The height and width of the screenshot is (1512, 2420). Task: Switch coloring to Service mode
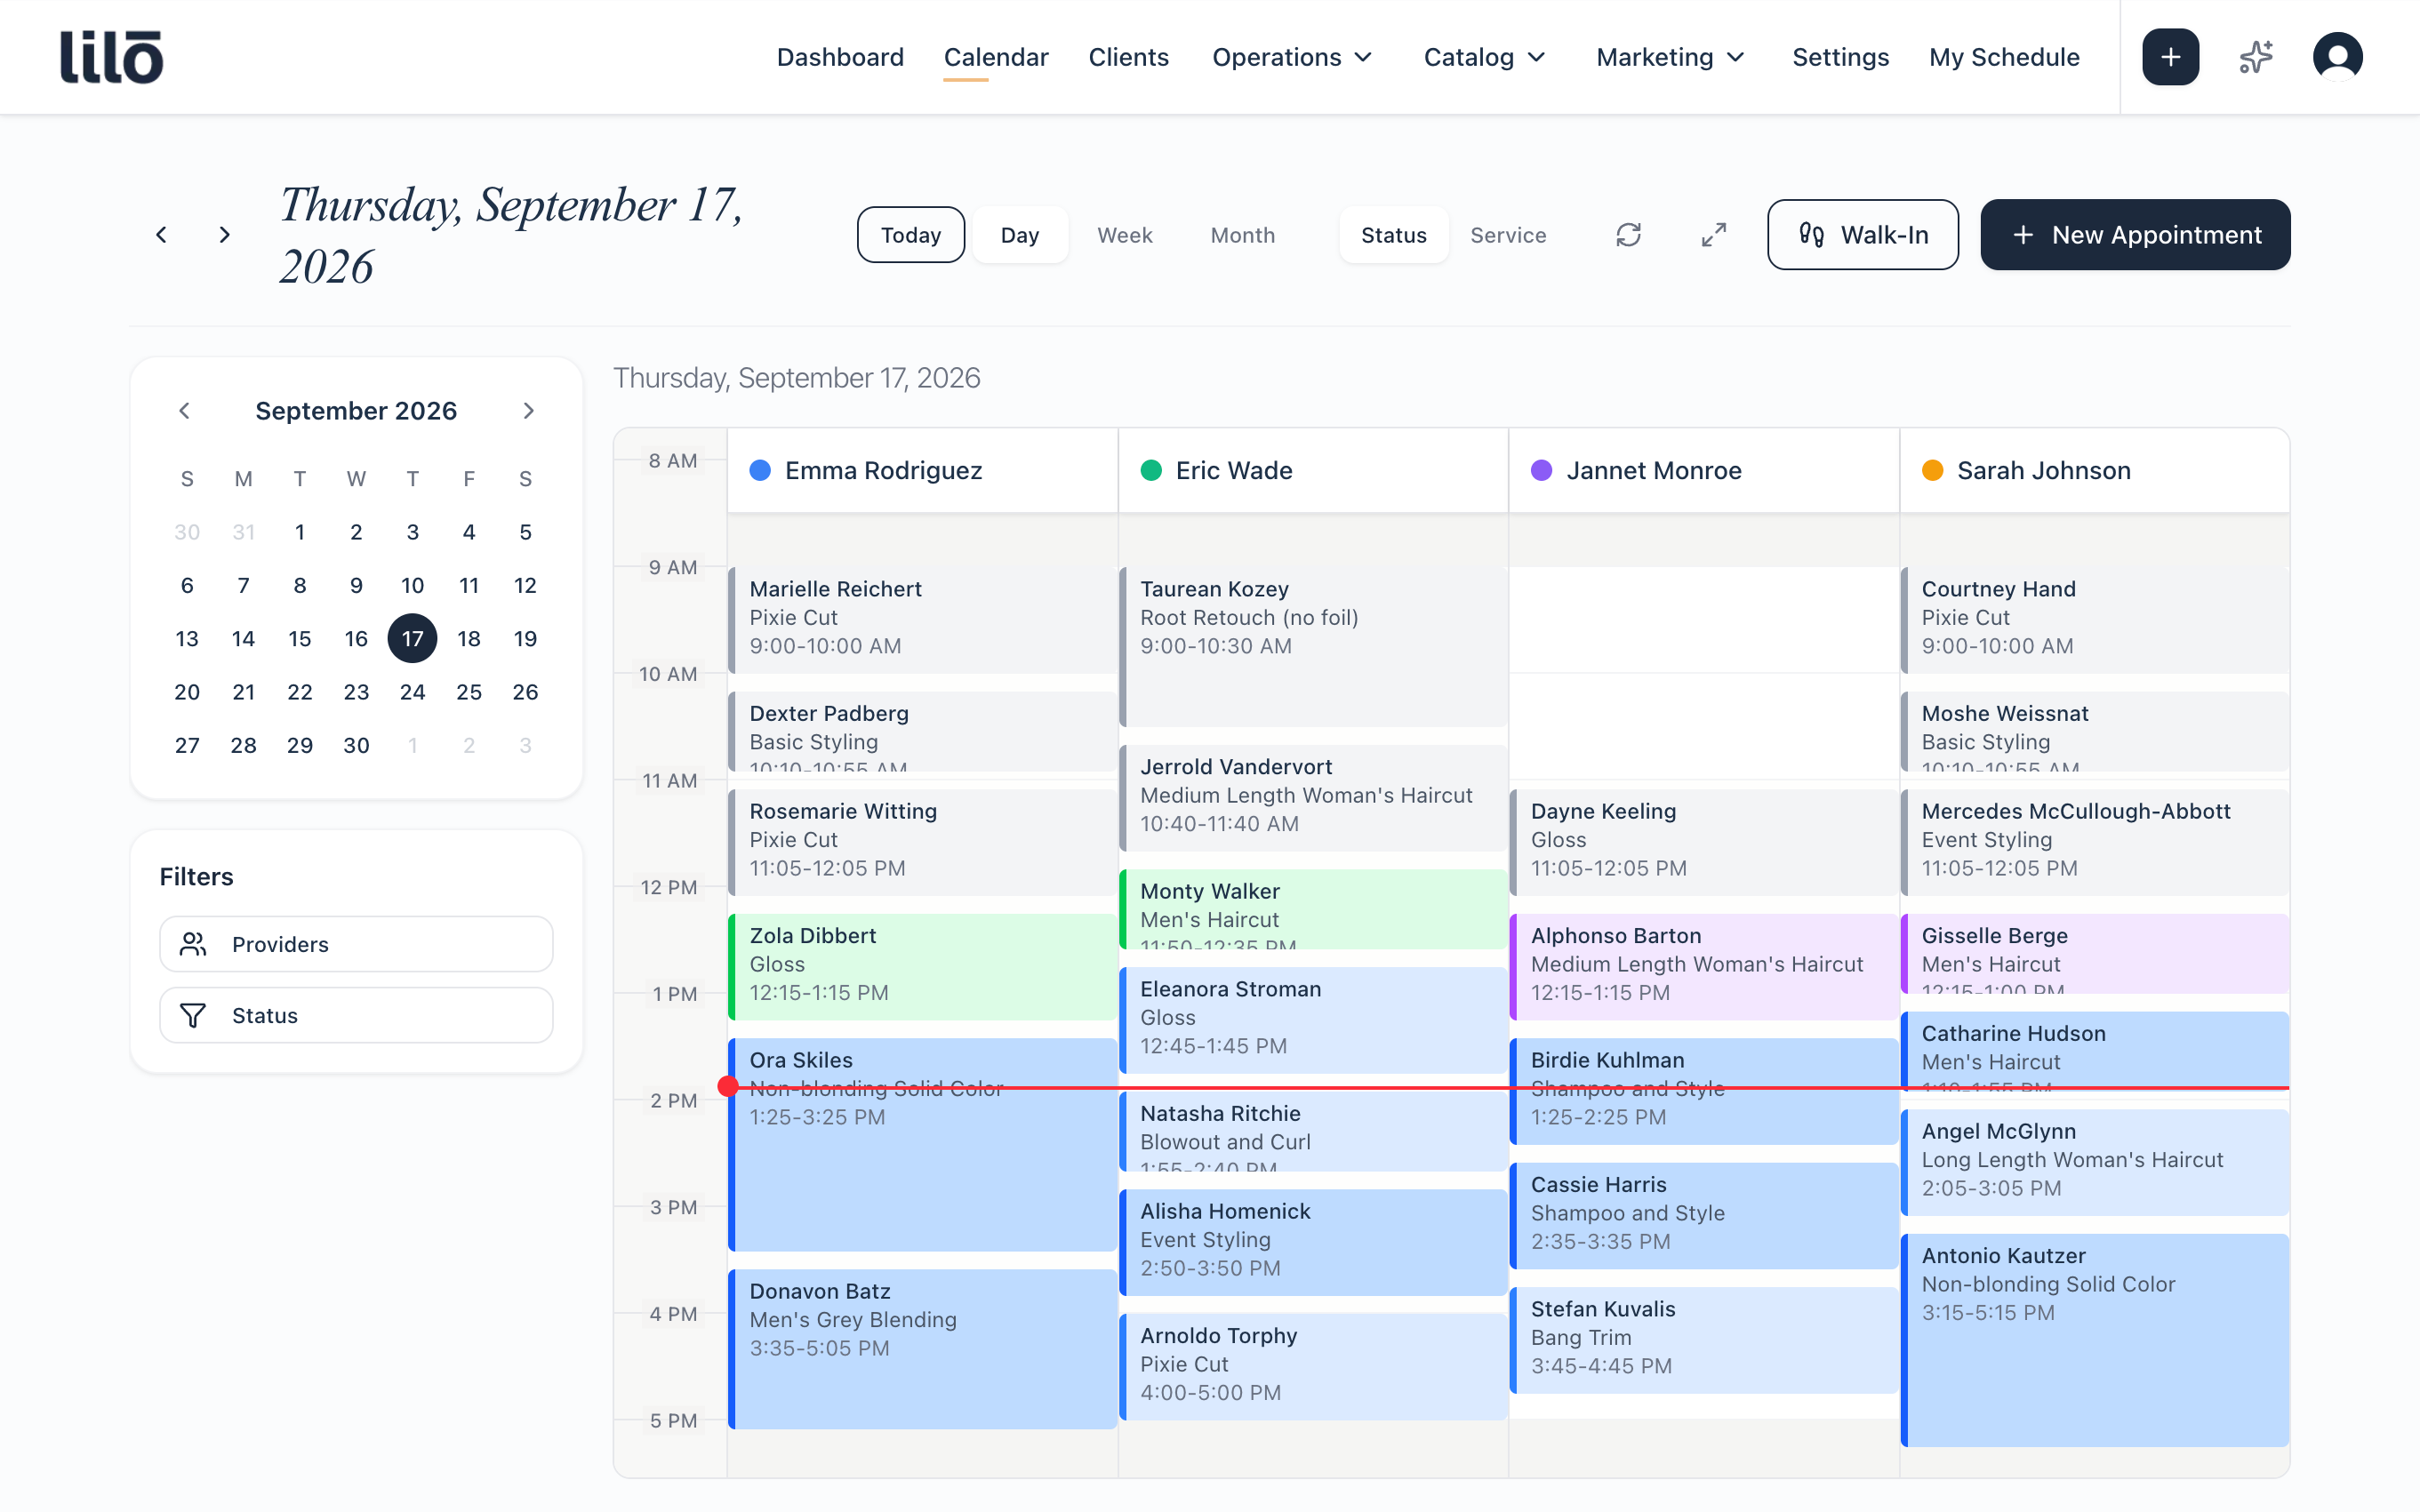[1508, 235]
